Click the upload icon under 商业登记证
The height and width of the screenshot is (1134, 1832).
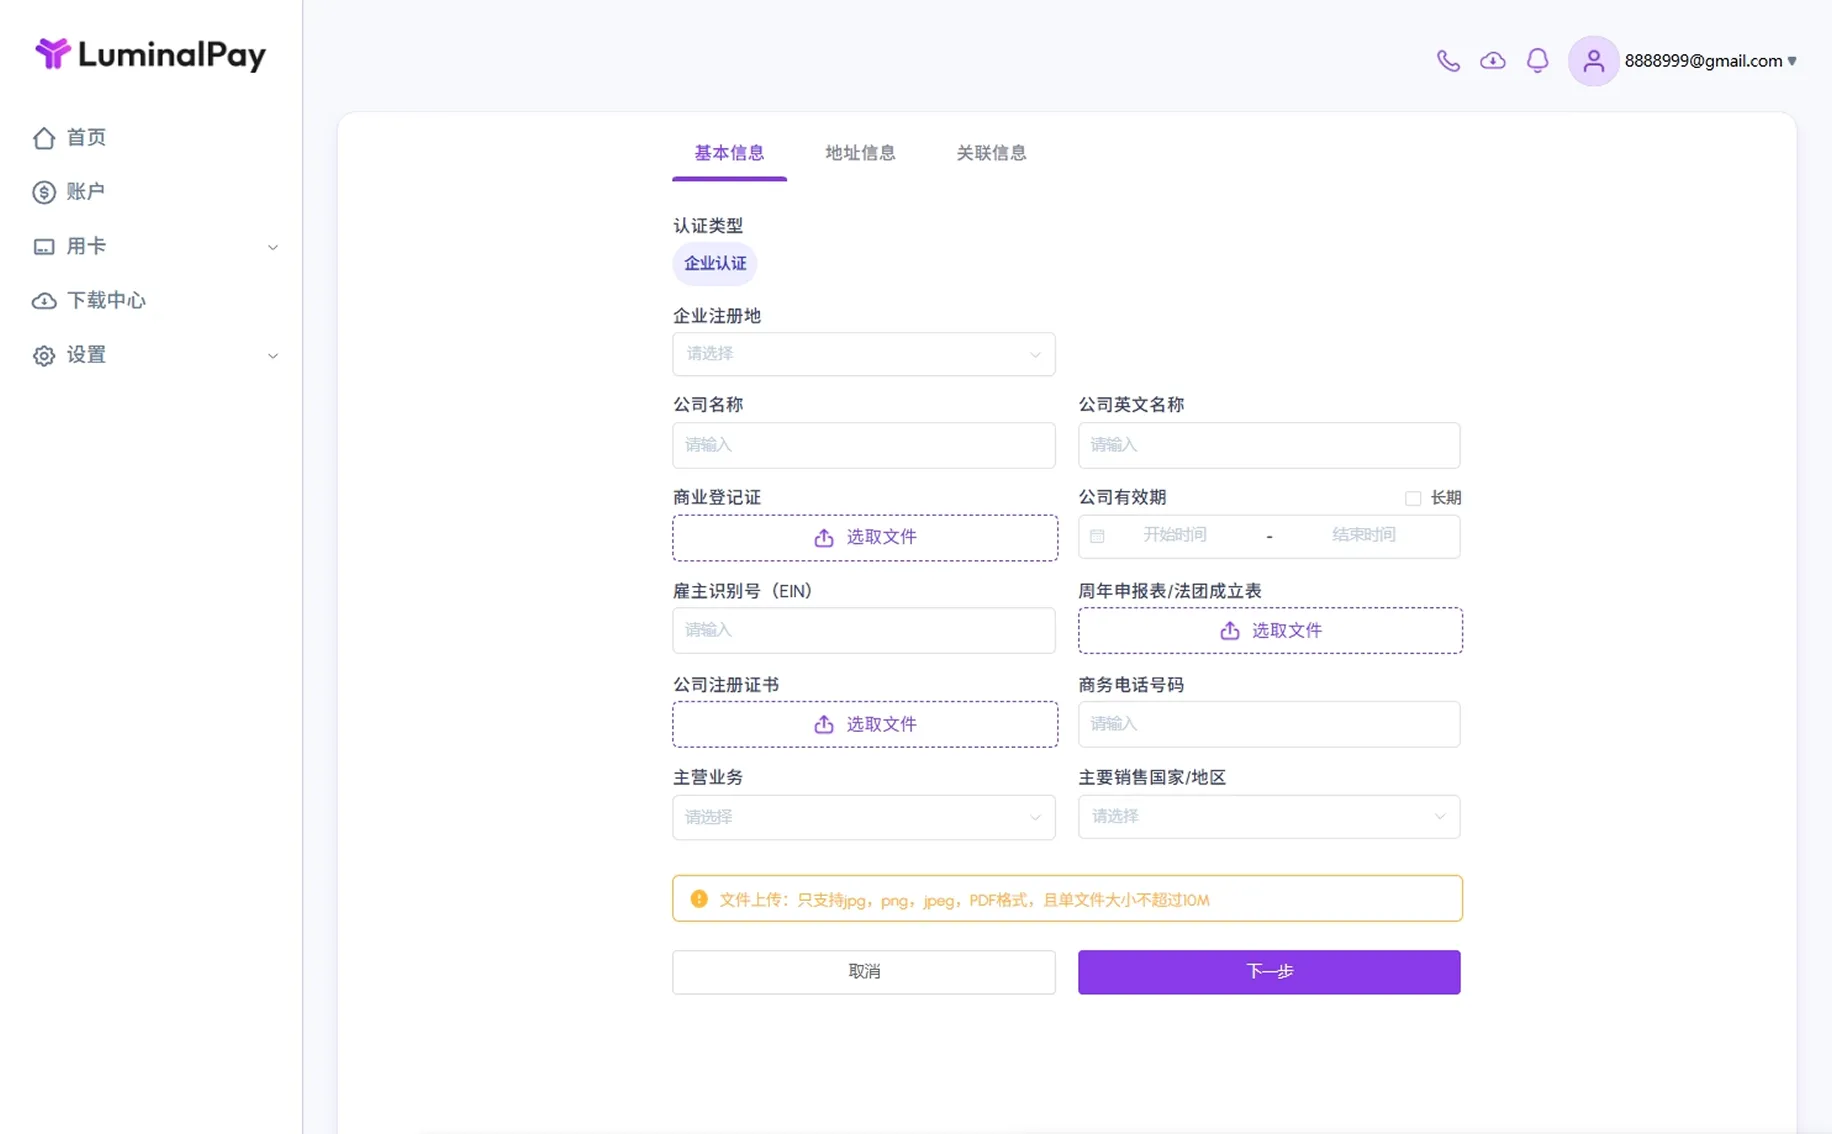click(824, 538)
